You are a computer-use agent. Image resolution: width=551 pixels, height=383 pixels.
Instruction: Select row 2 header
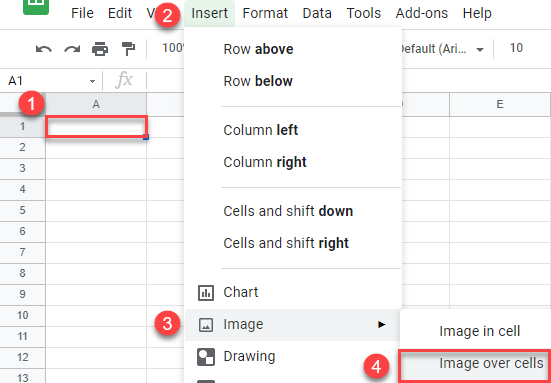click(x=22, y=148)
